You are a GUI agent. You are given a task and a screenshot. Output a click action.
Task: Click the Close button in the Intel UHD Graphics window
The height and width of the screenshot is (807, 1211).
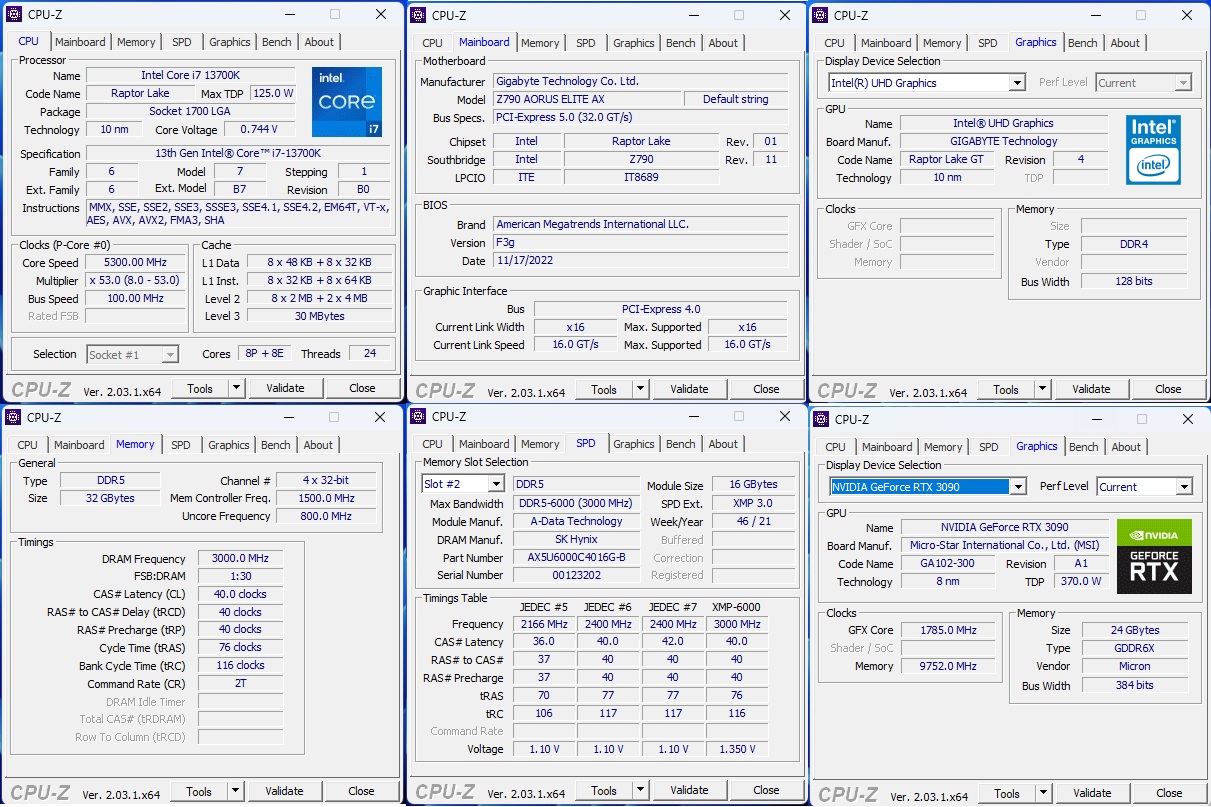tap(1168, 389)
